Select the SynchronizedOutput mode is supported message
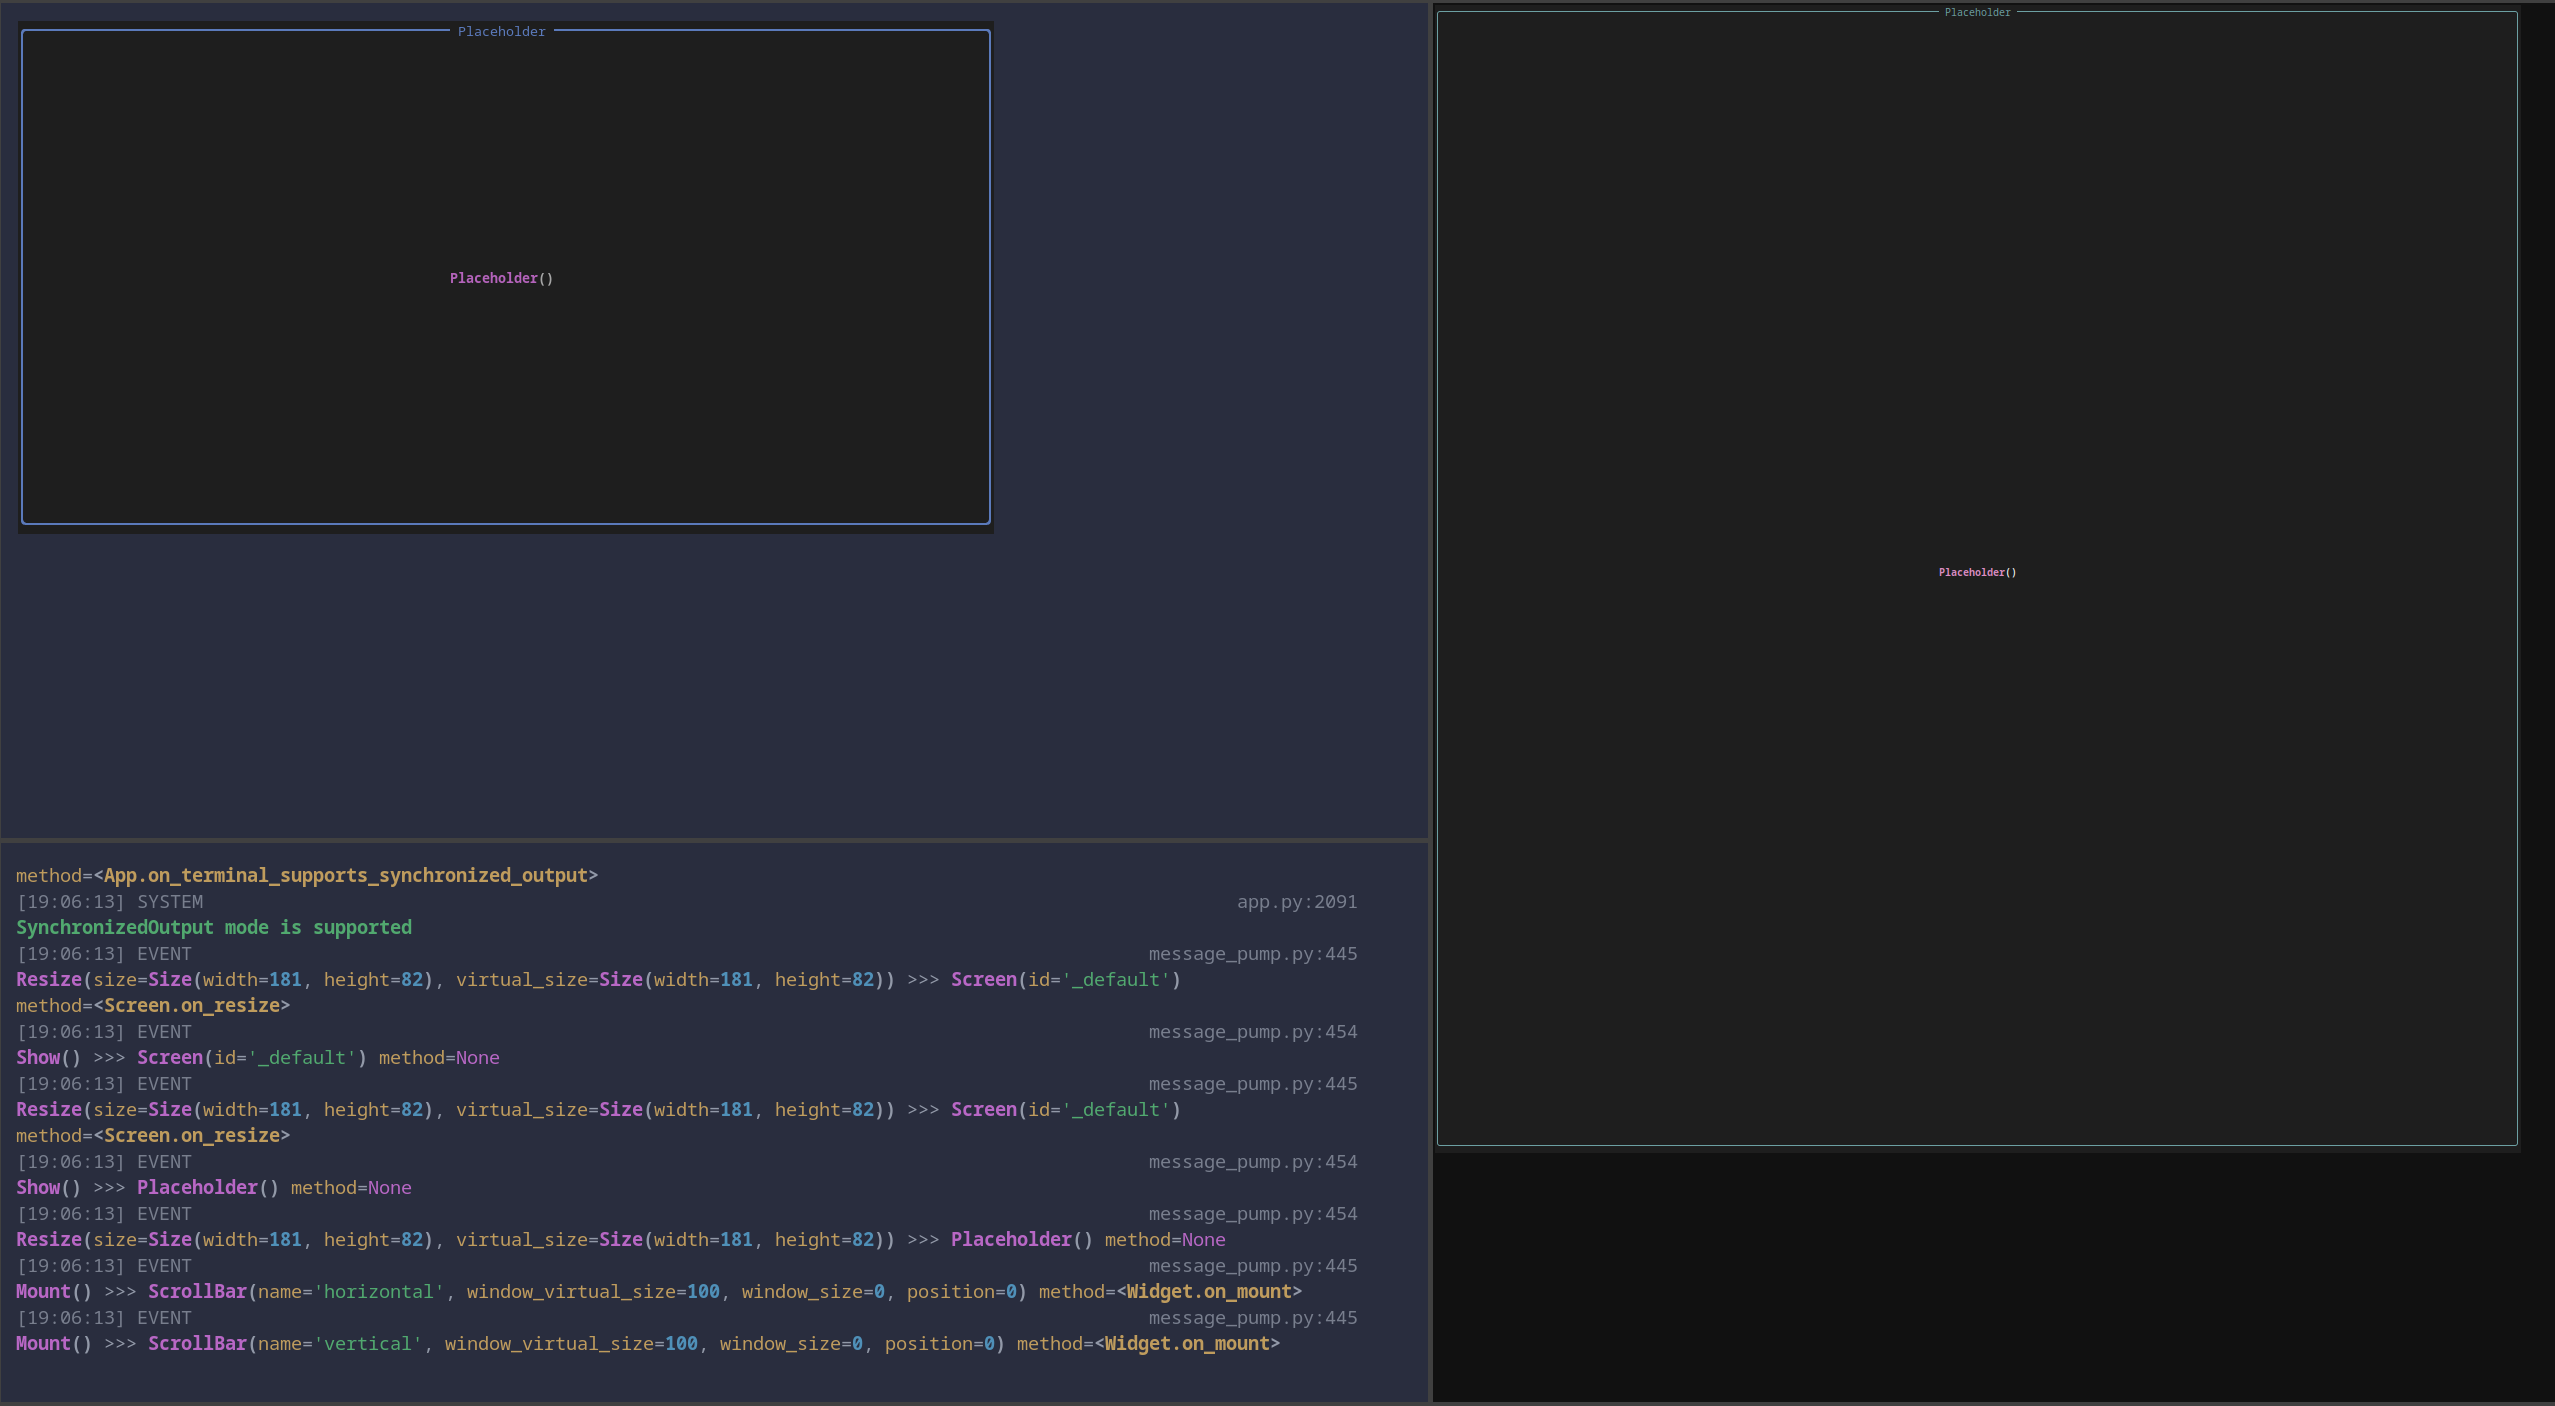The width and height of the screenshot is (2555, 1406). (x=213, y=927)
